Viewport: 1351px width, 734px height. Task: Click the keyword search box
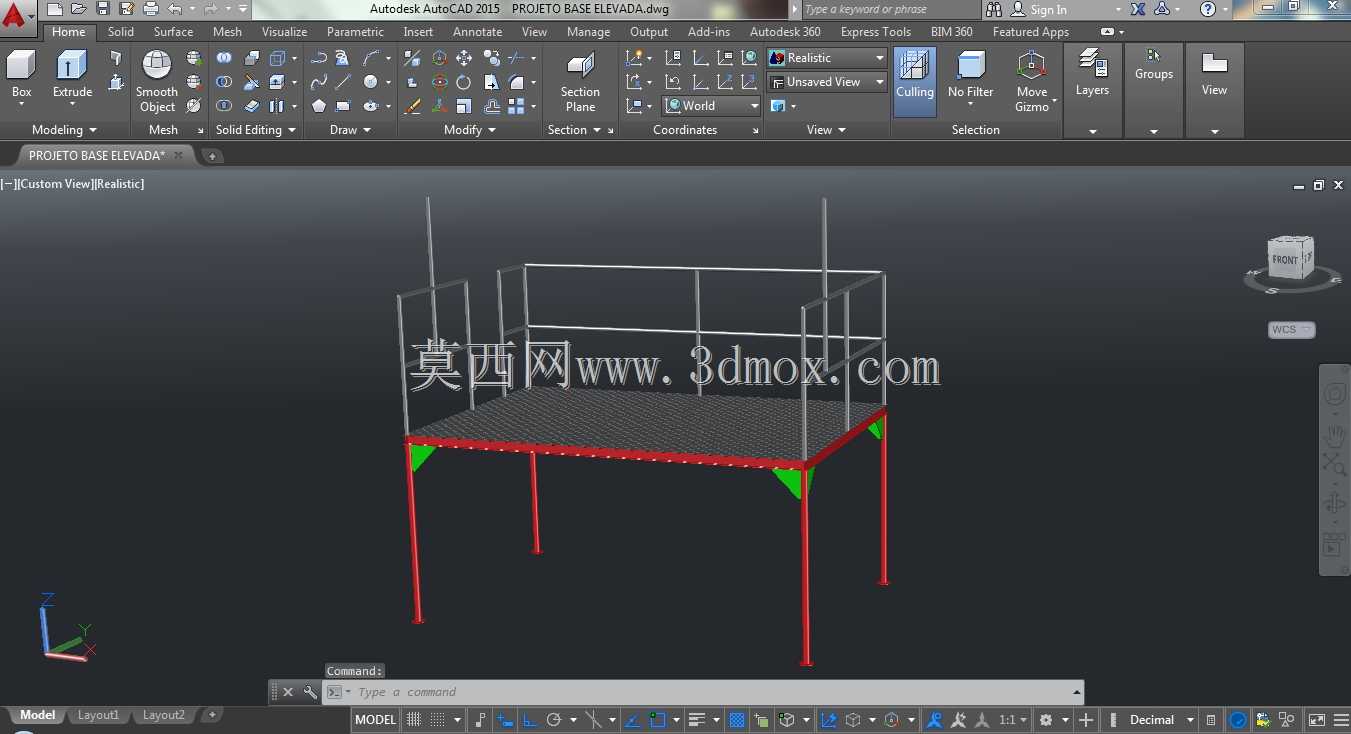point(890,9)
